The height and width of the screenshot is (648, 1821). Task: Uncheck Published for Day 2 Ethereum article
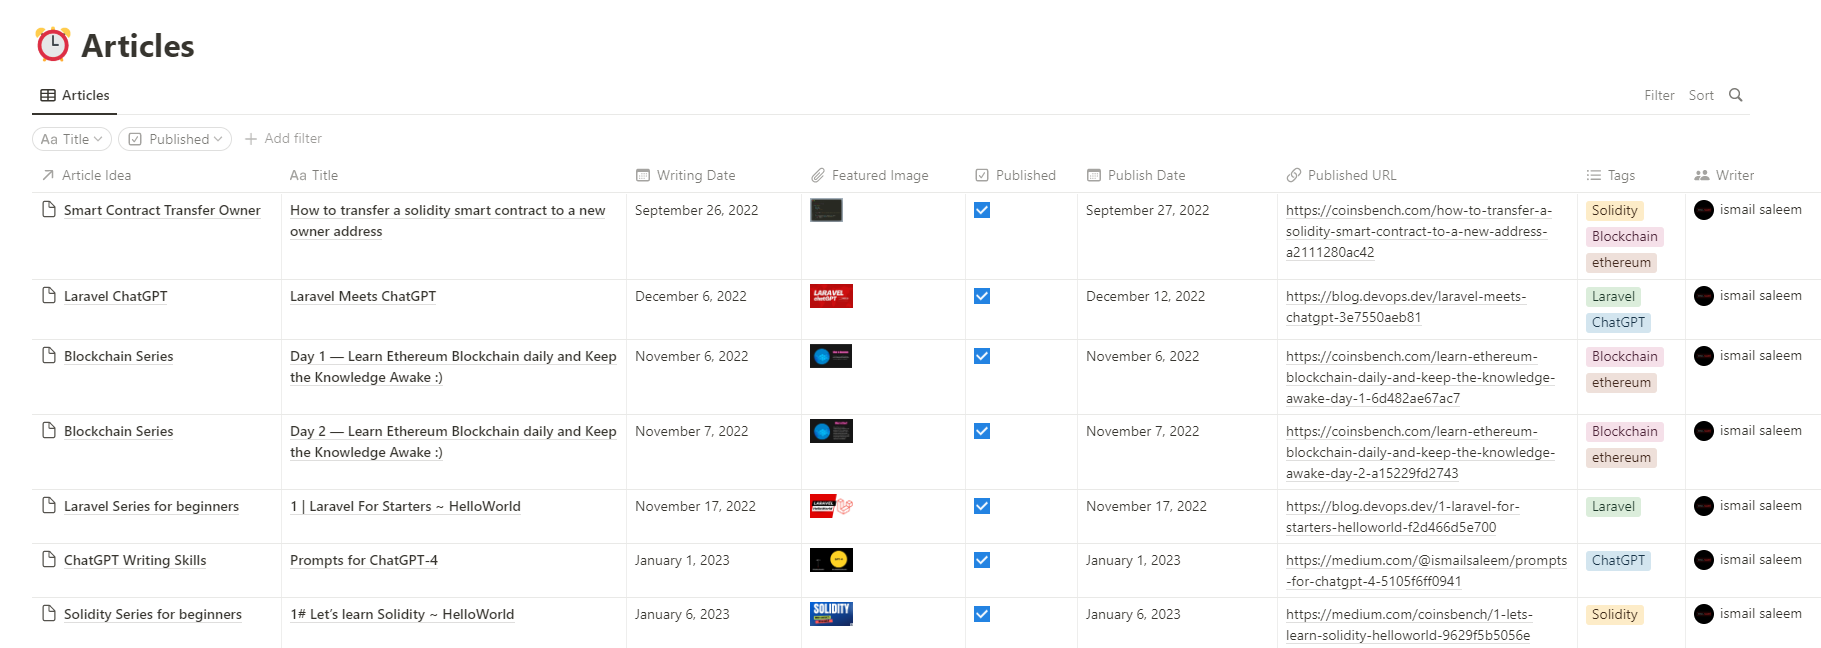coord(982,431)
